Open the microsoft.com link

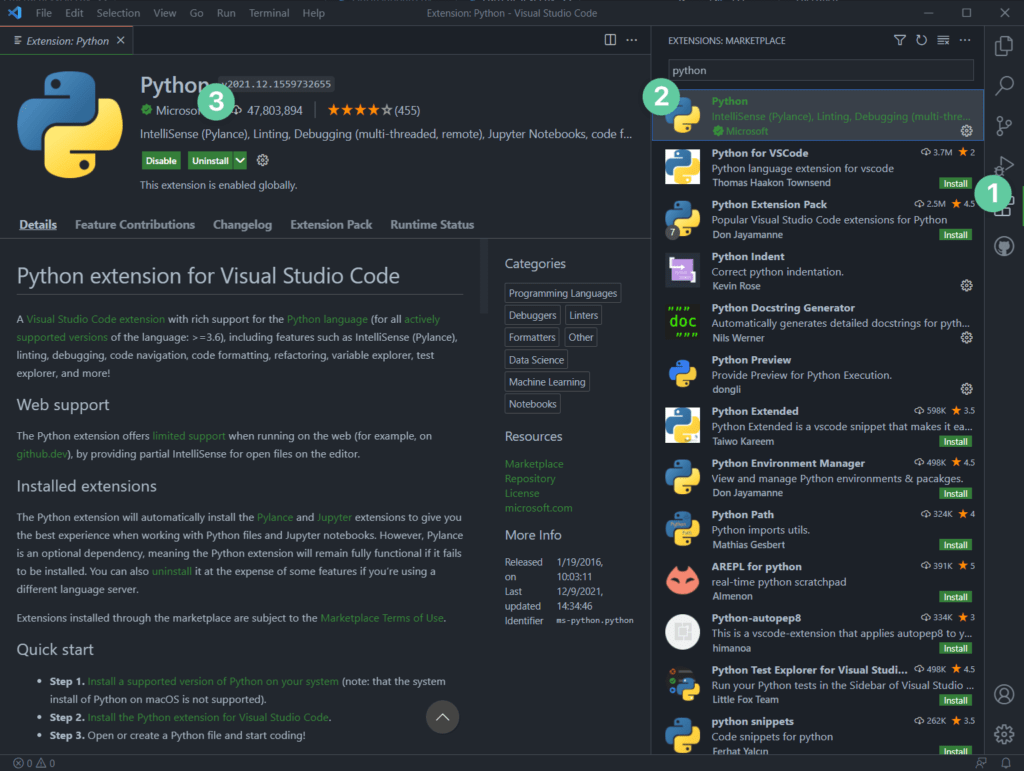(538, 508)
